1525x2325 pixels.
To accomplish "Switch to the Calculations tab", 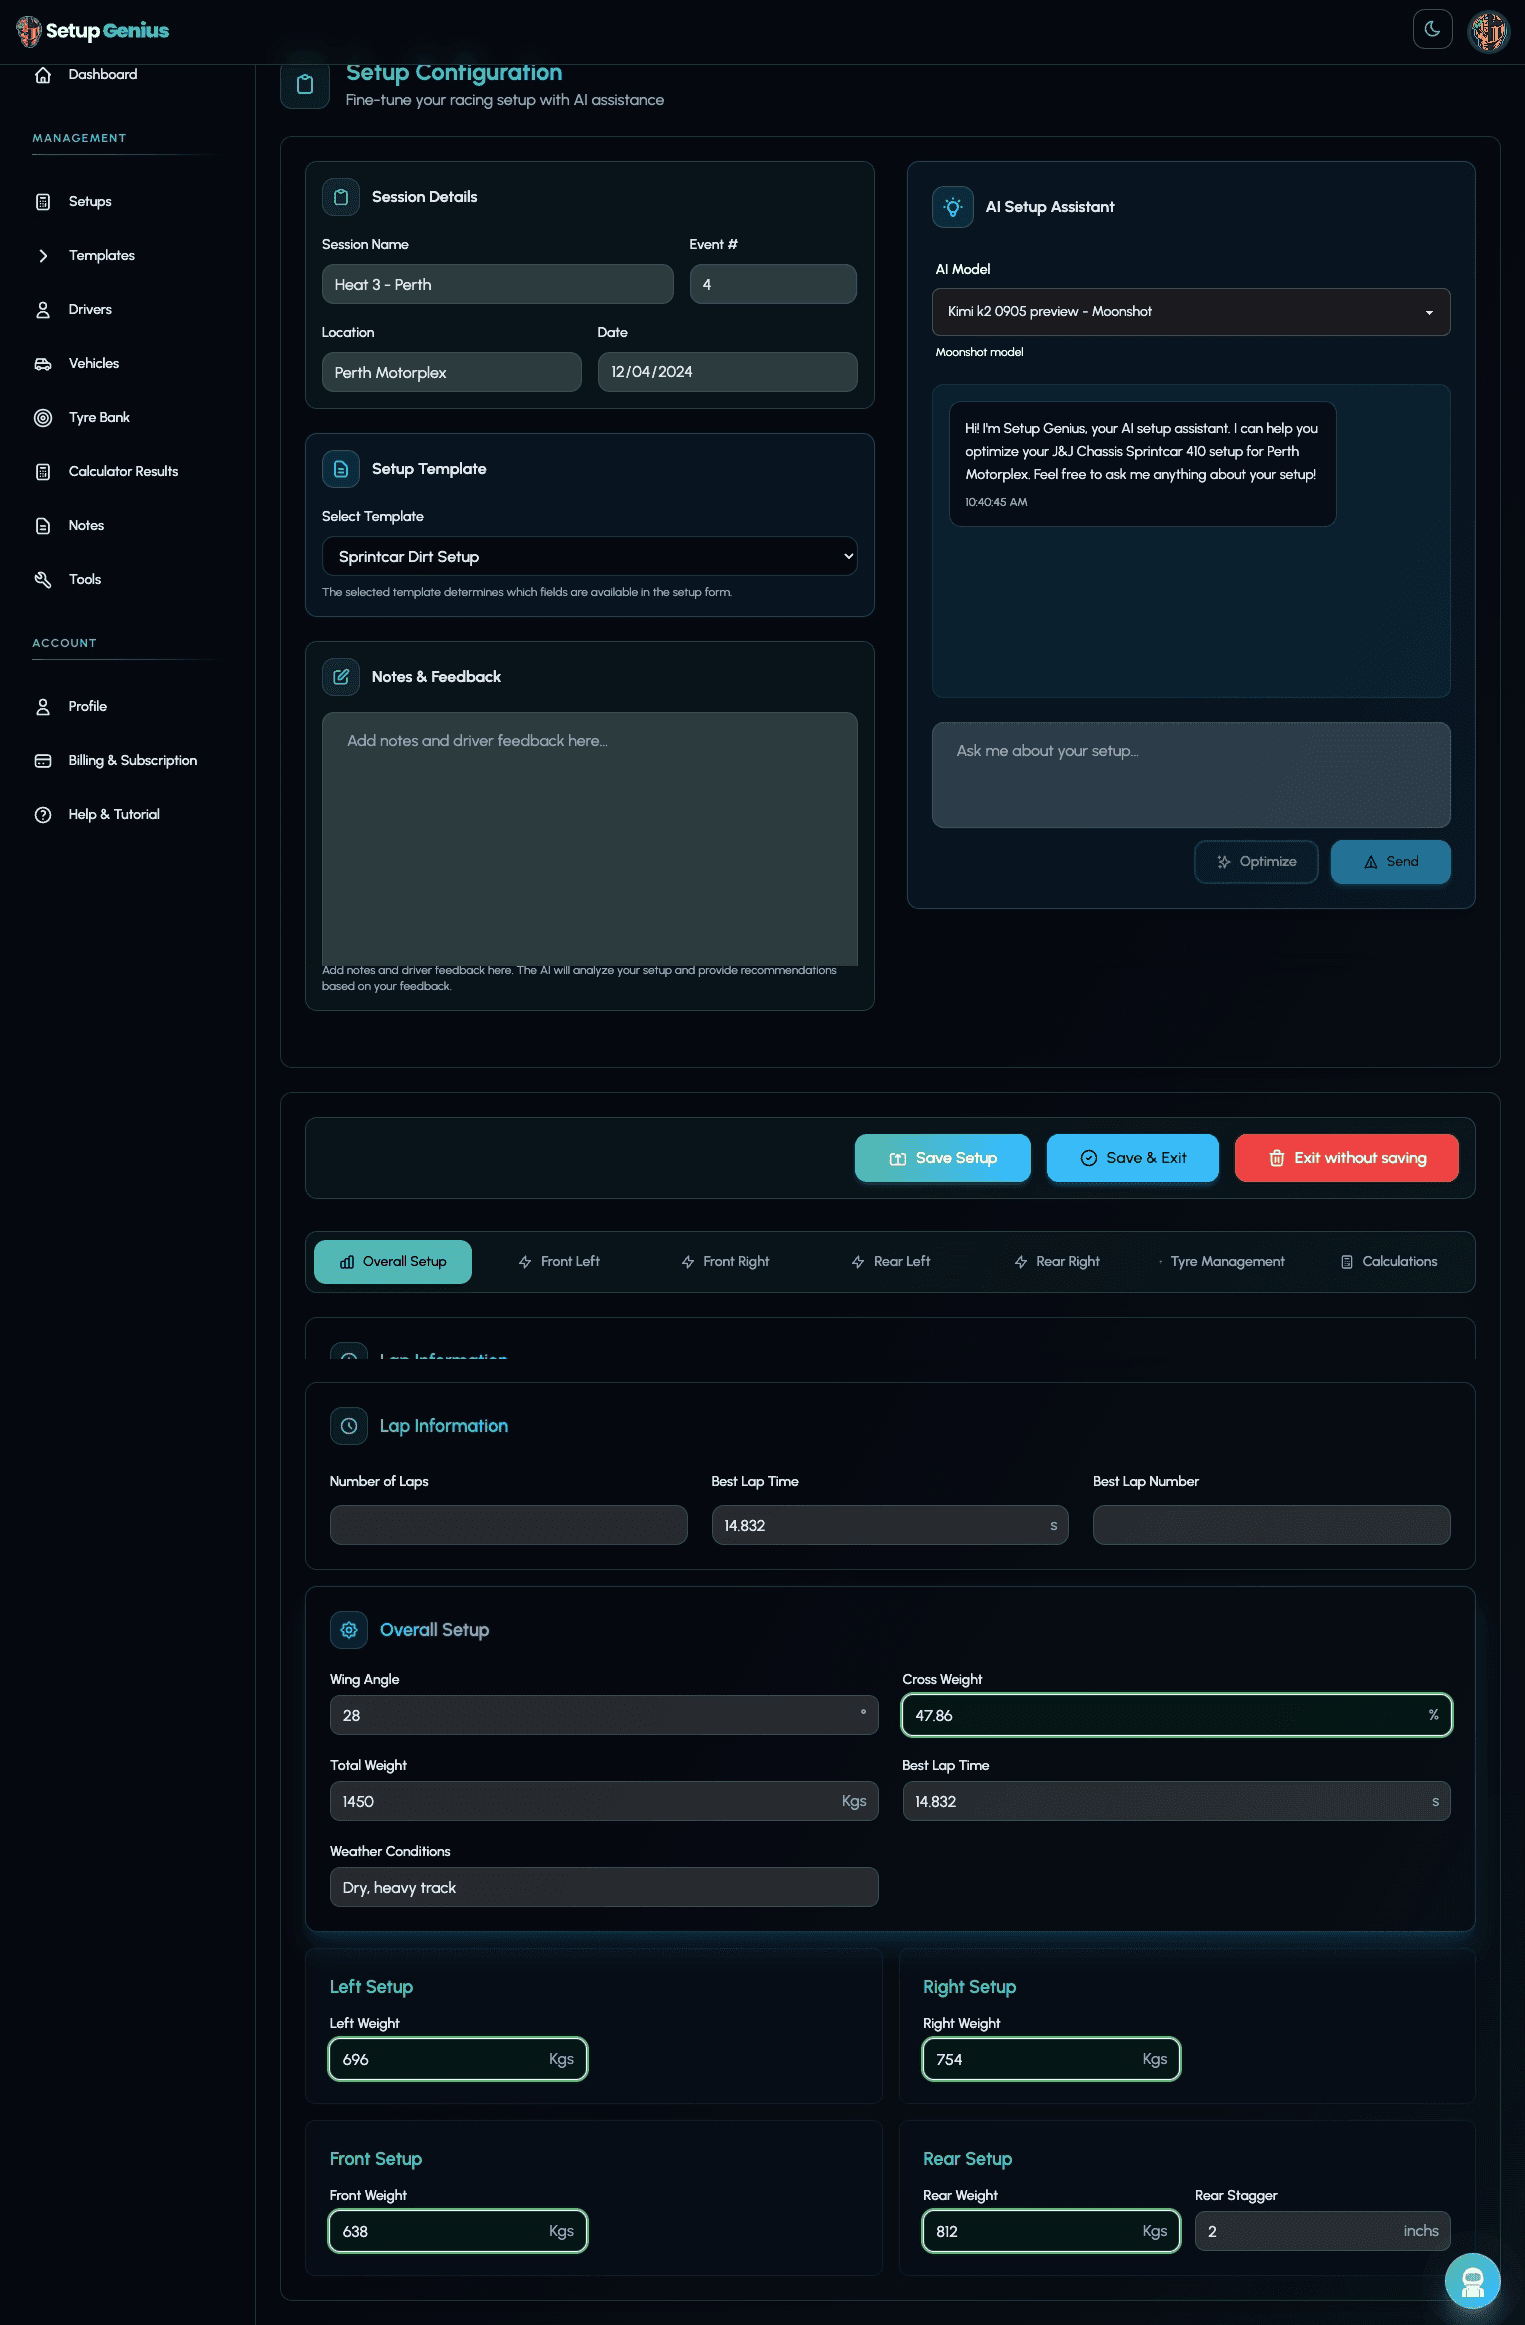I will point(1388,1262).
